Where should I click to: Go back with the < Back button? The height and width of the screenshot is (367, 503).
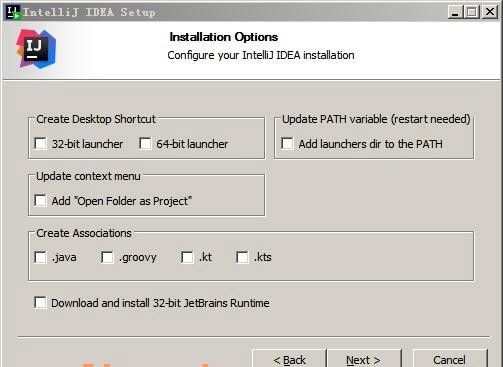click(x=289, y=359)
